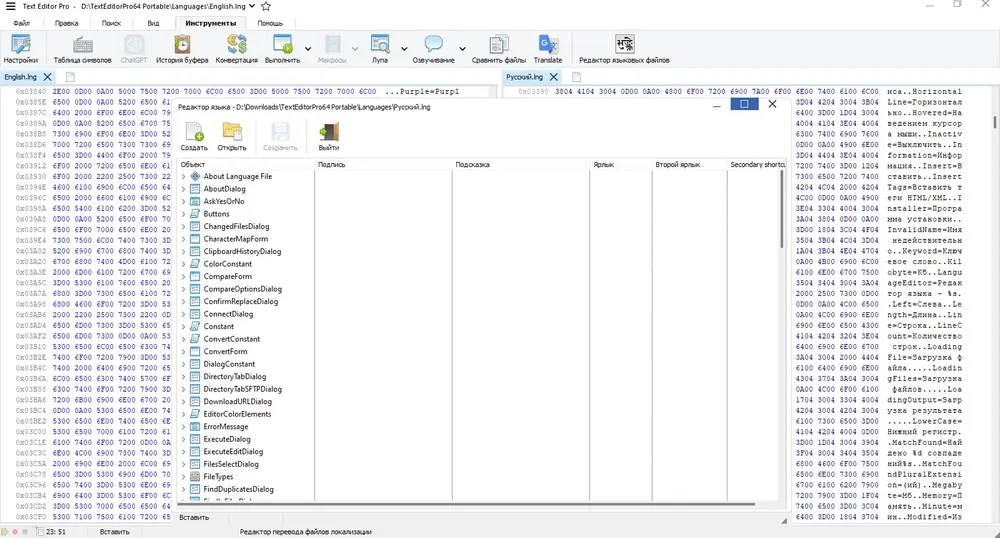Open the Вид menu tab

(x=153, y=23)
